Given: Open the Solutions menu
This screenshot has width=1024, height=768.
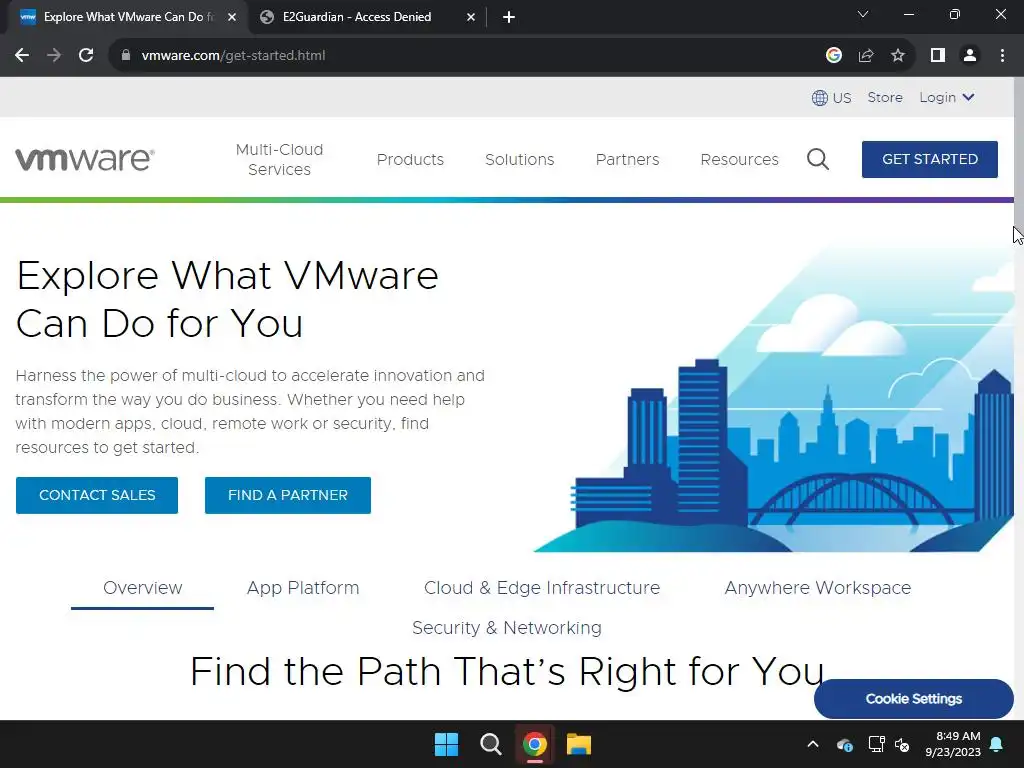Looking at the screenshot, I should (x=520, y=159).
